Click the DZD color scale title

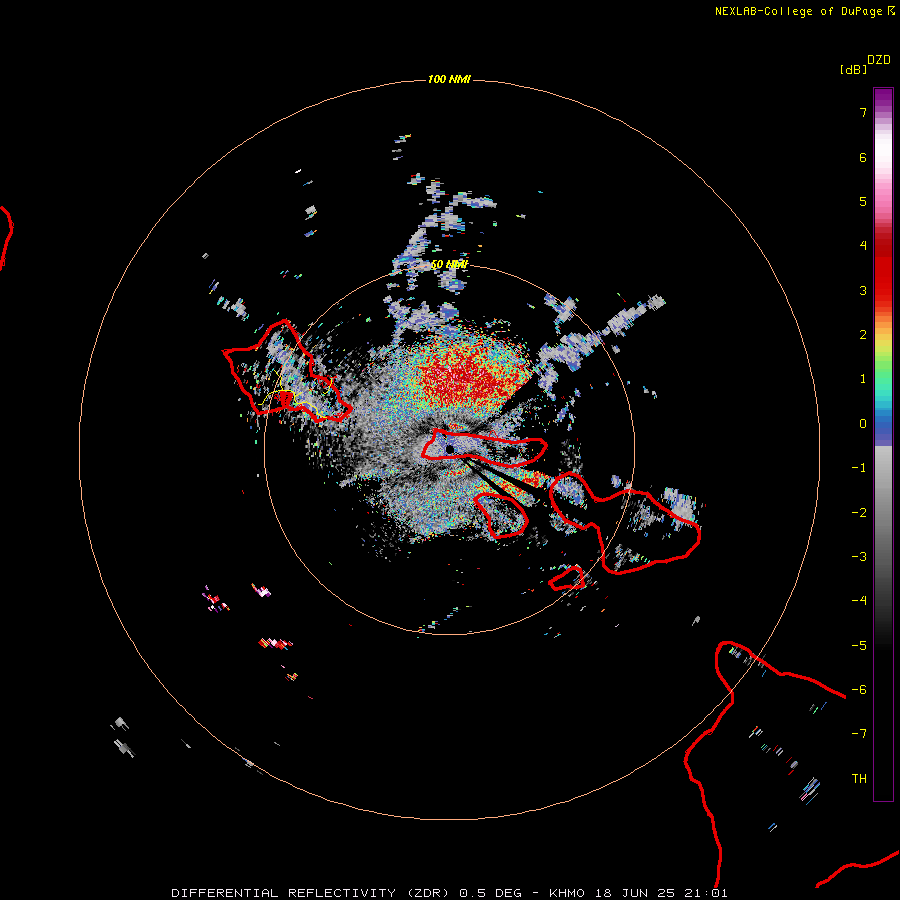pos(879,60)
